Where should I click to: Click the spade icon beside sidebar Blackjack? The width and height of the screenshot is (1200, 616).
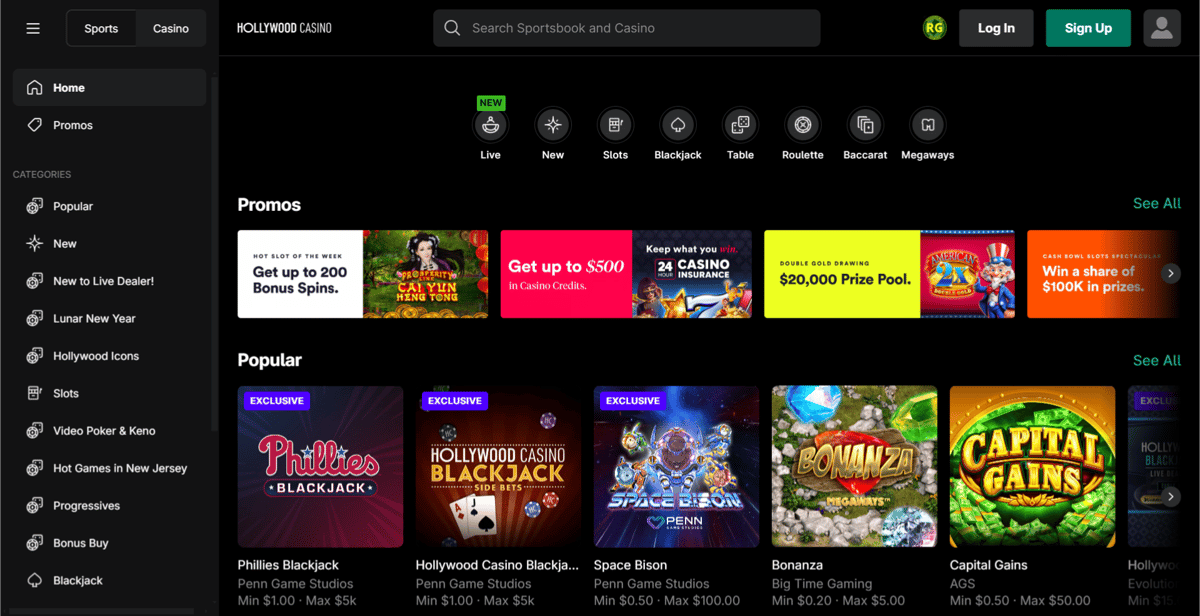point(35,581)
